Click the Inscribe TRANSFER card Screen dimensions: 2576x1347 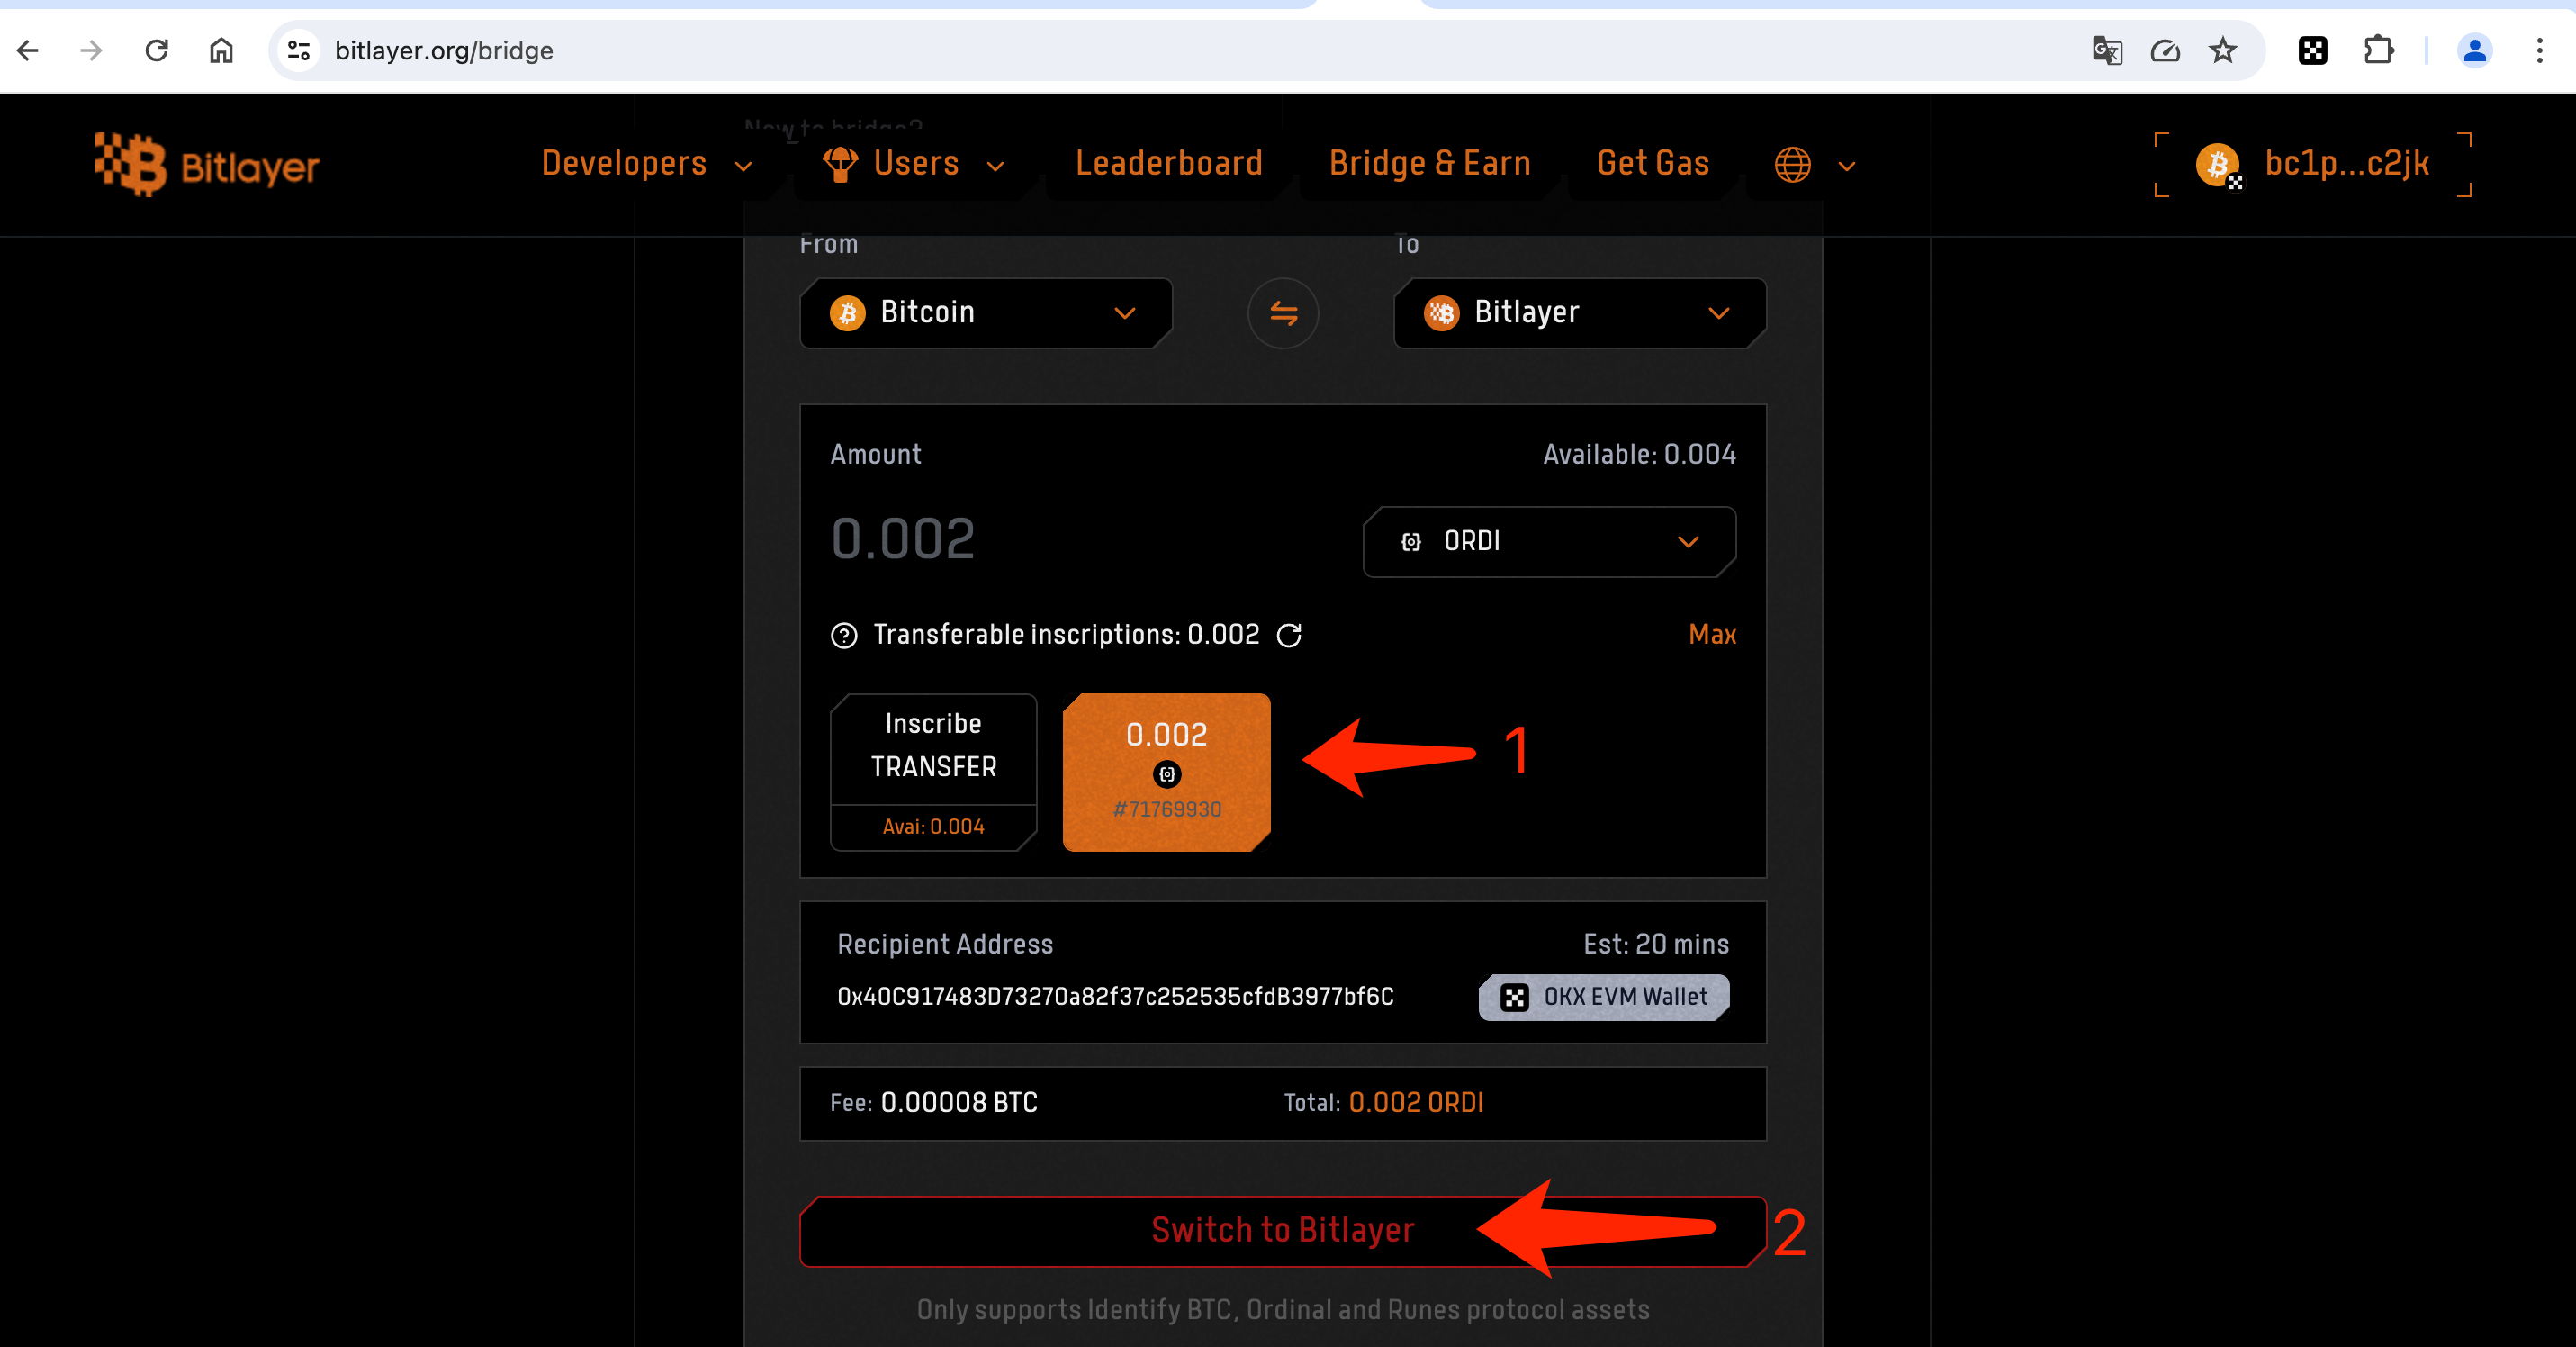coord(932,771)
